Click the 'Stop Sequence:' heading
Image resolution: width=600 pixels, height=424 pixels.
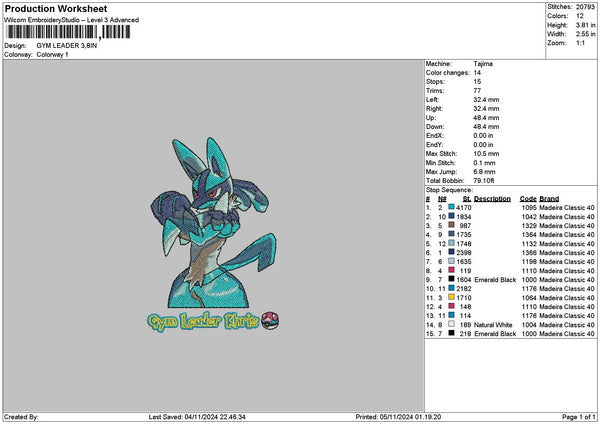[449, 190]
